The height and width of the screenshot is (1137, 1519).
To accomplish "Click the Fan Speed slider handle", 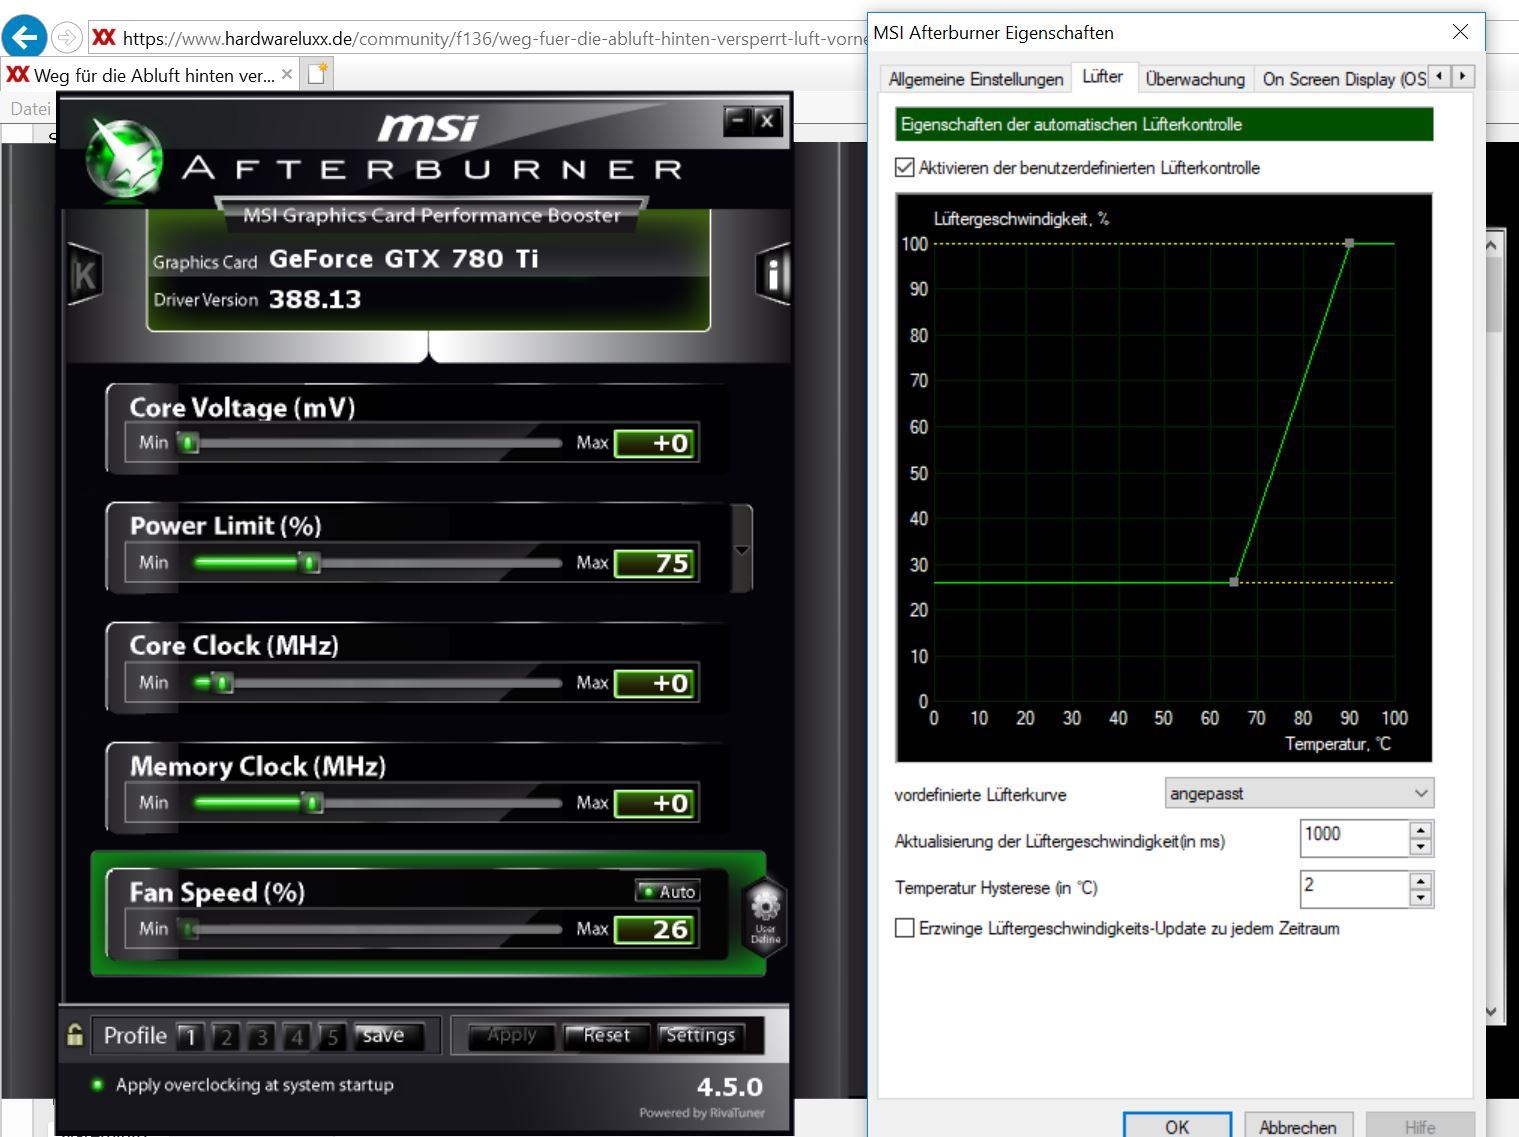I will pyautogui.click(x=190, y=929).
